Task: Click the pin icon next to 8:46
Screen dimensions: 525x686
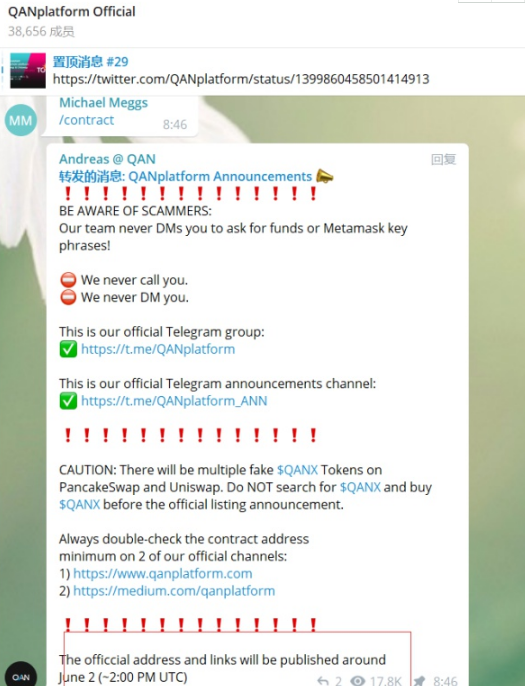Action: point(419,680)
